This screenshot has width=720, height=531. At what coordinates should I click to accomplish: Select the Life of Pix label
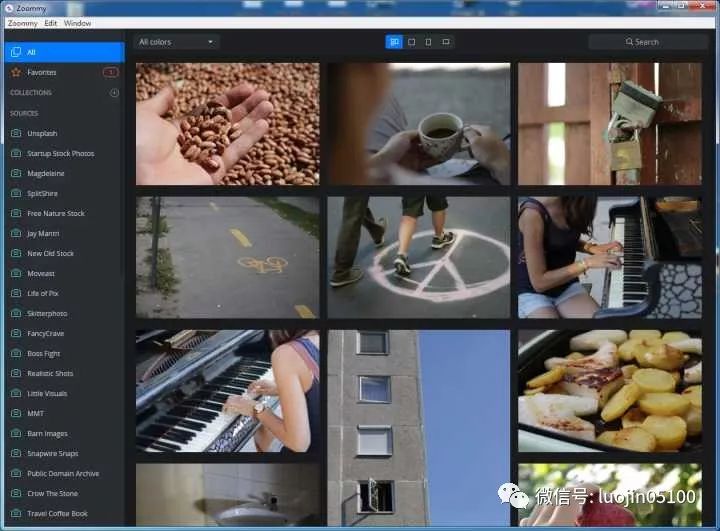click(43, 293)
